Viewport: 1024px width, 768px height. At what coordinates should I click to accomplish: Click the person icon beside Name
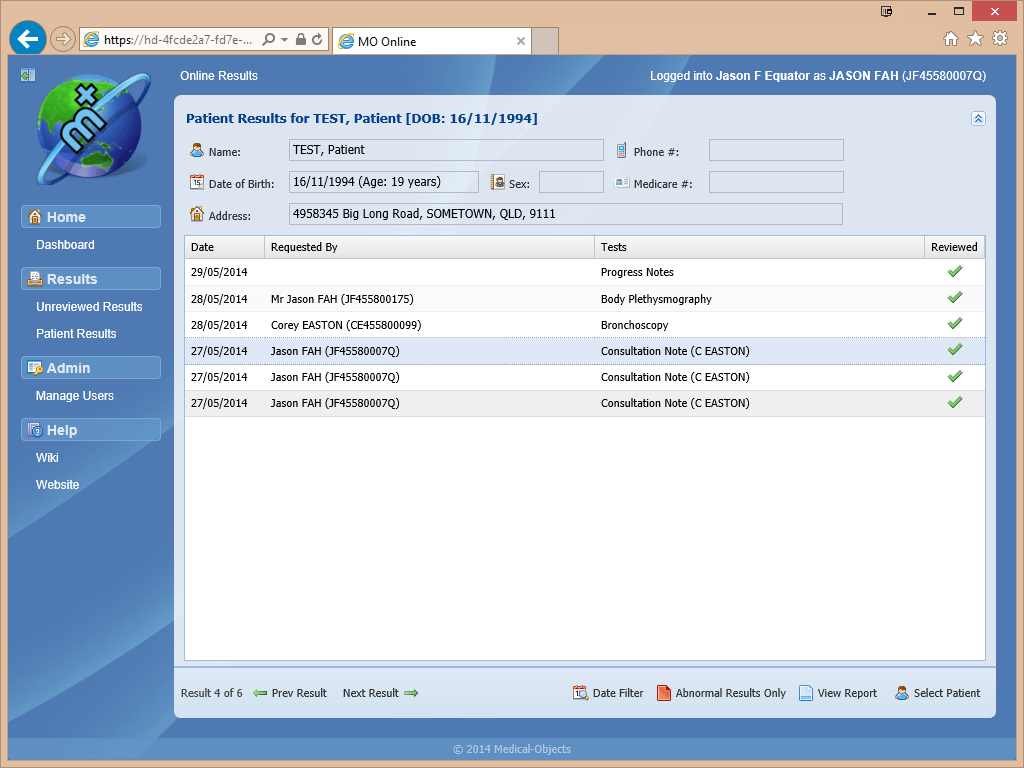click(197, 150)
